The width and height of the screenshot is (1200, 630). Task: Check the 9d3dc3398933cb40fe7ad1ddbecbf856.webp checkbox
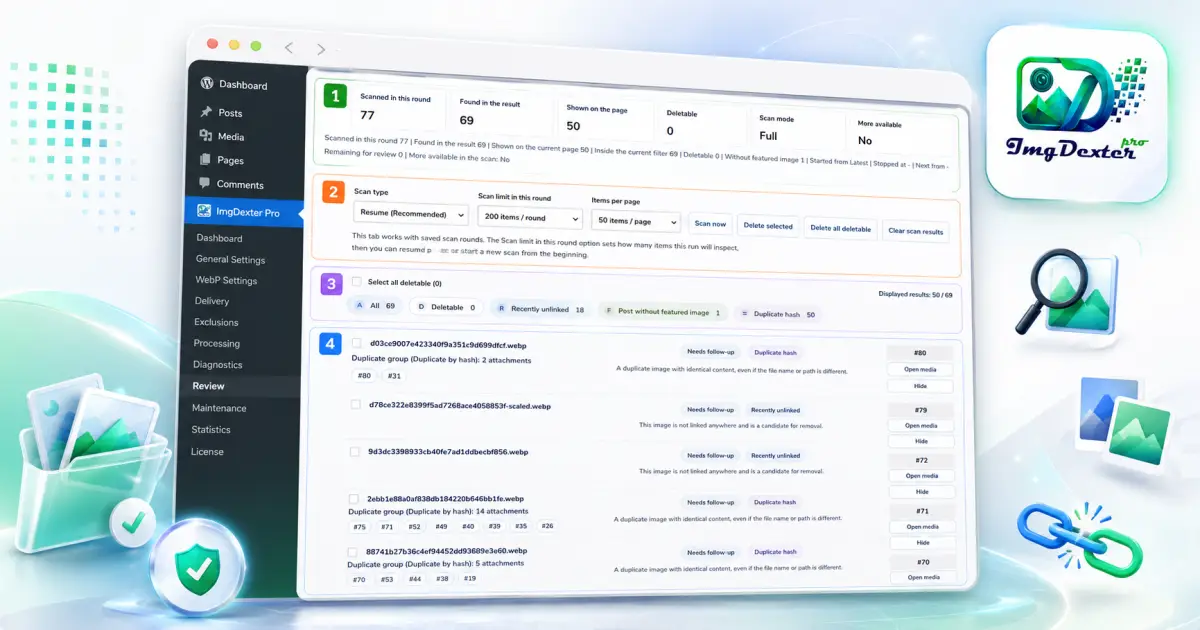pos(354,451)
